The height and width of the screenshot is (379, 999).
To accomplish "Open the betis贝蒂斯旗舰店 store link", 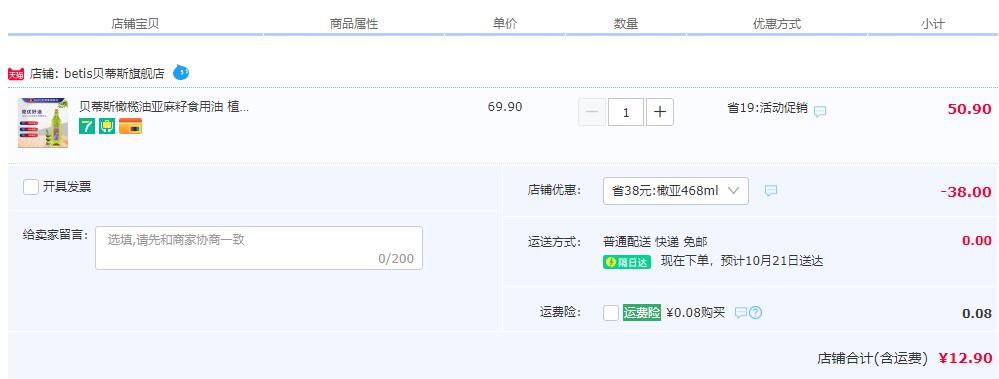I will [x=114, y=74].
